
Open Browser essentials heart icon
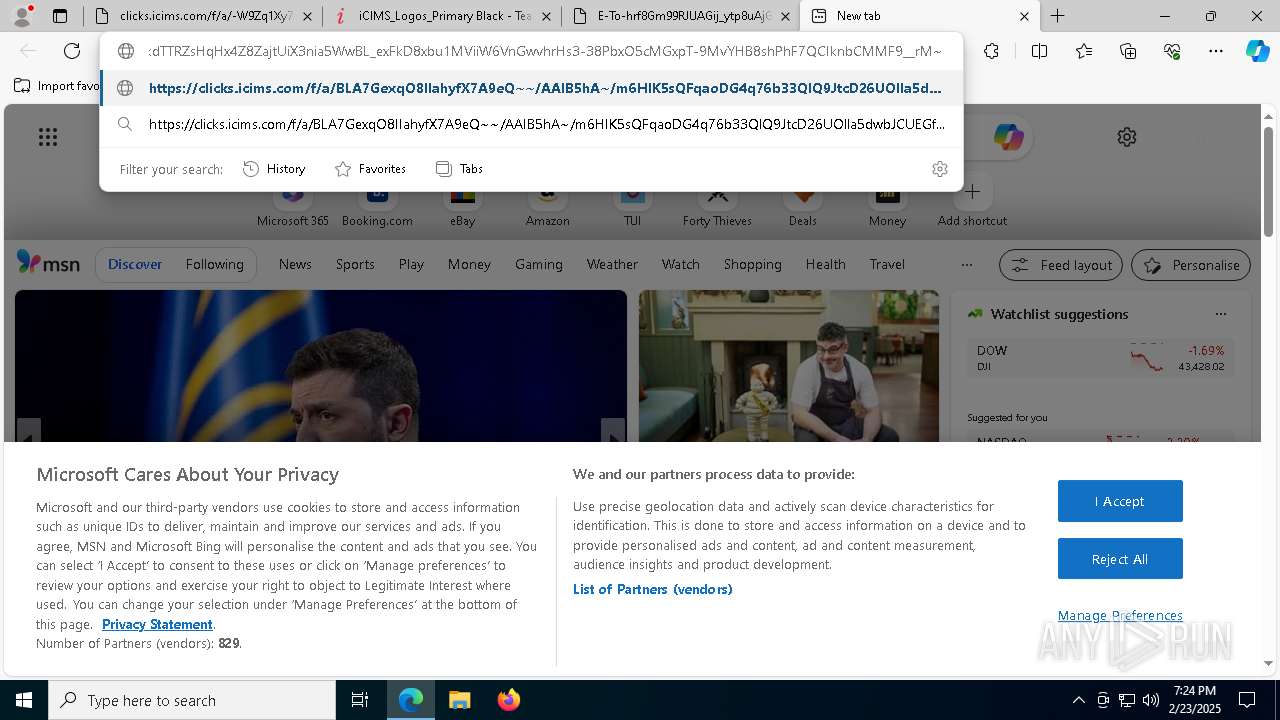[1172, 51]
